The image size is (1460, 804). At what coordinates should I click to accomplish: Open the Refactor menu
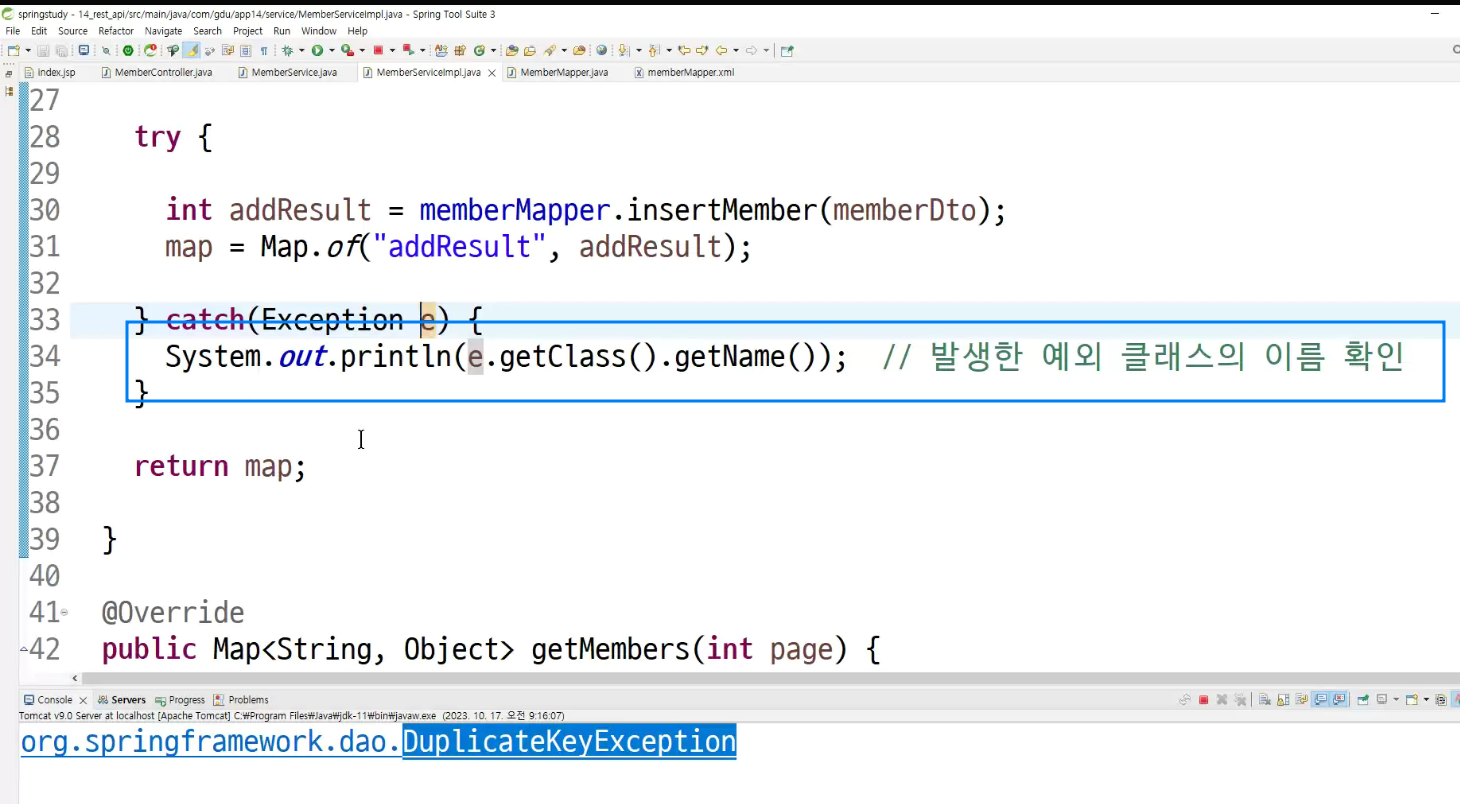(x=116, y=31)
